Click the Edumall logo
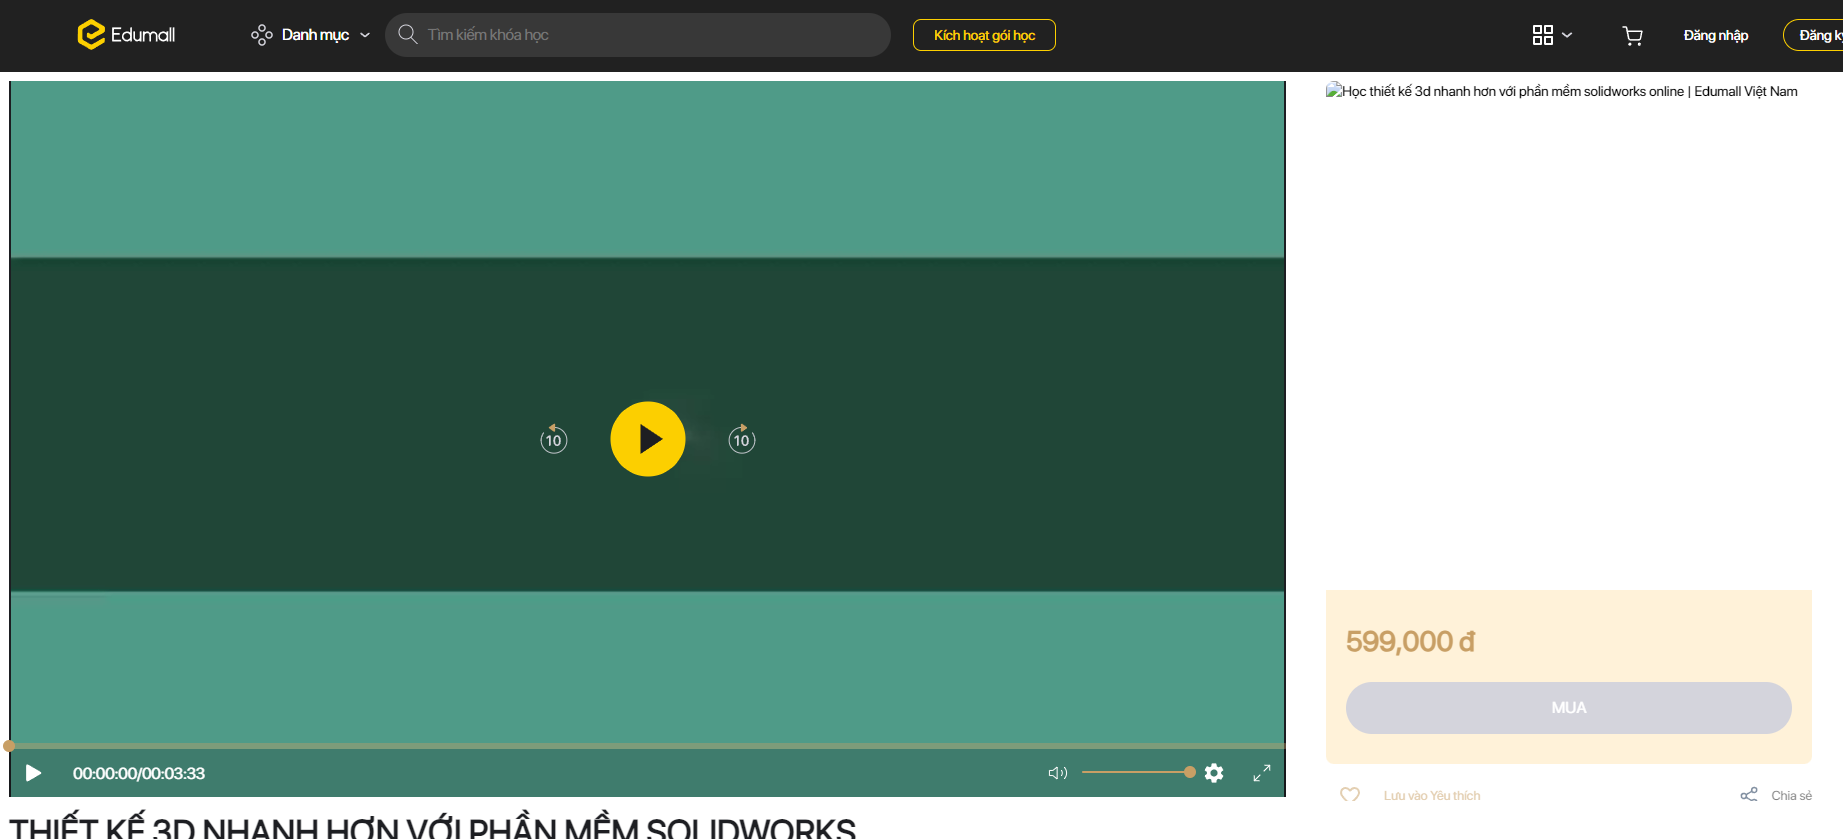1843x839 pixels. [126, 35]
